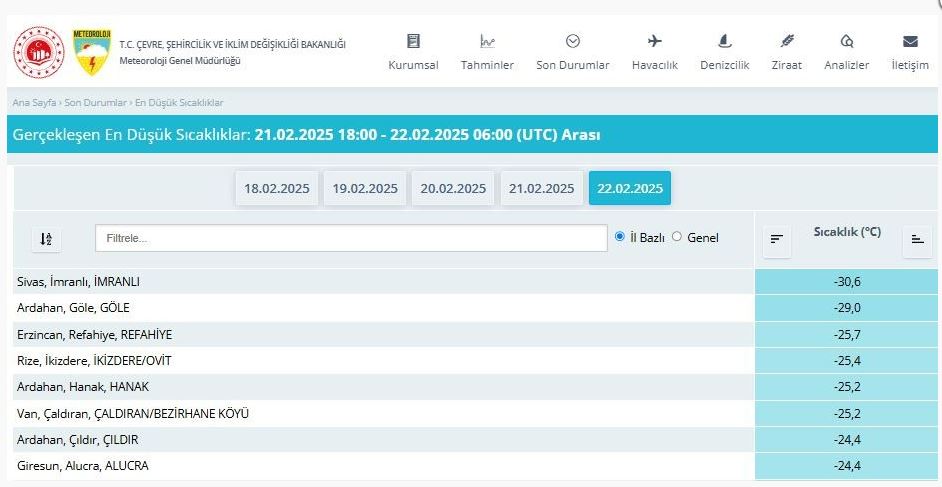The image size is (942, 487).
Task: Open the Tahminler chart icon
Action: (487, 42)
